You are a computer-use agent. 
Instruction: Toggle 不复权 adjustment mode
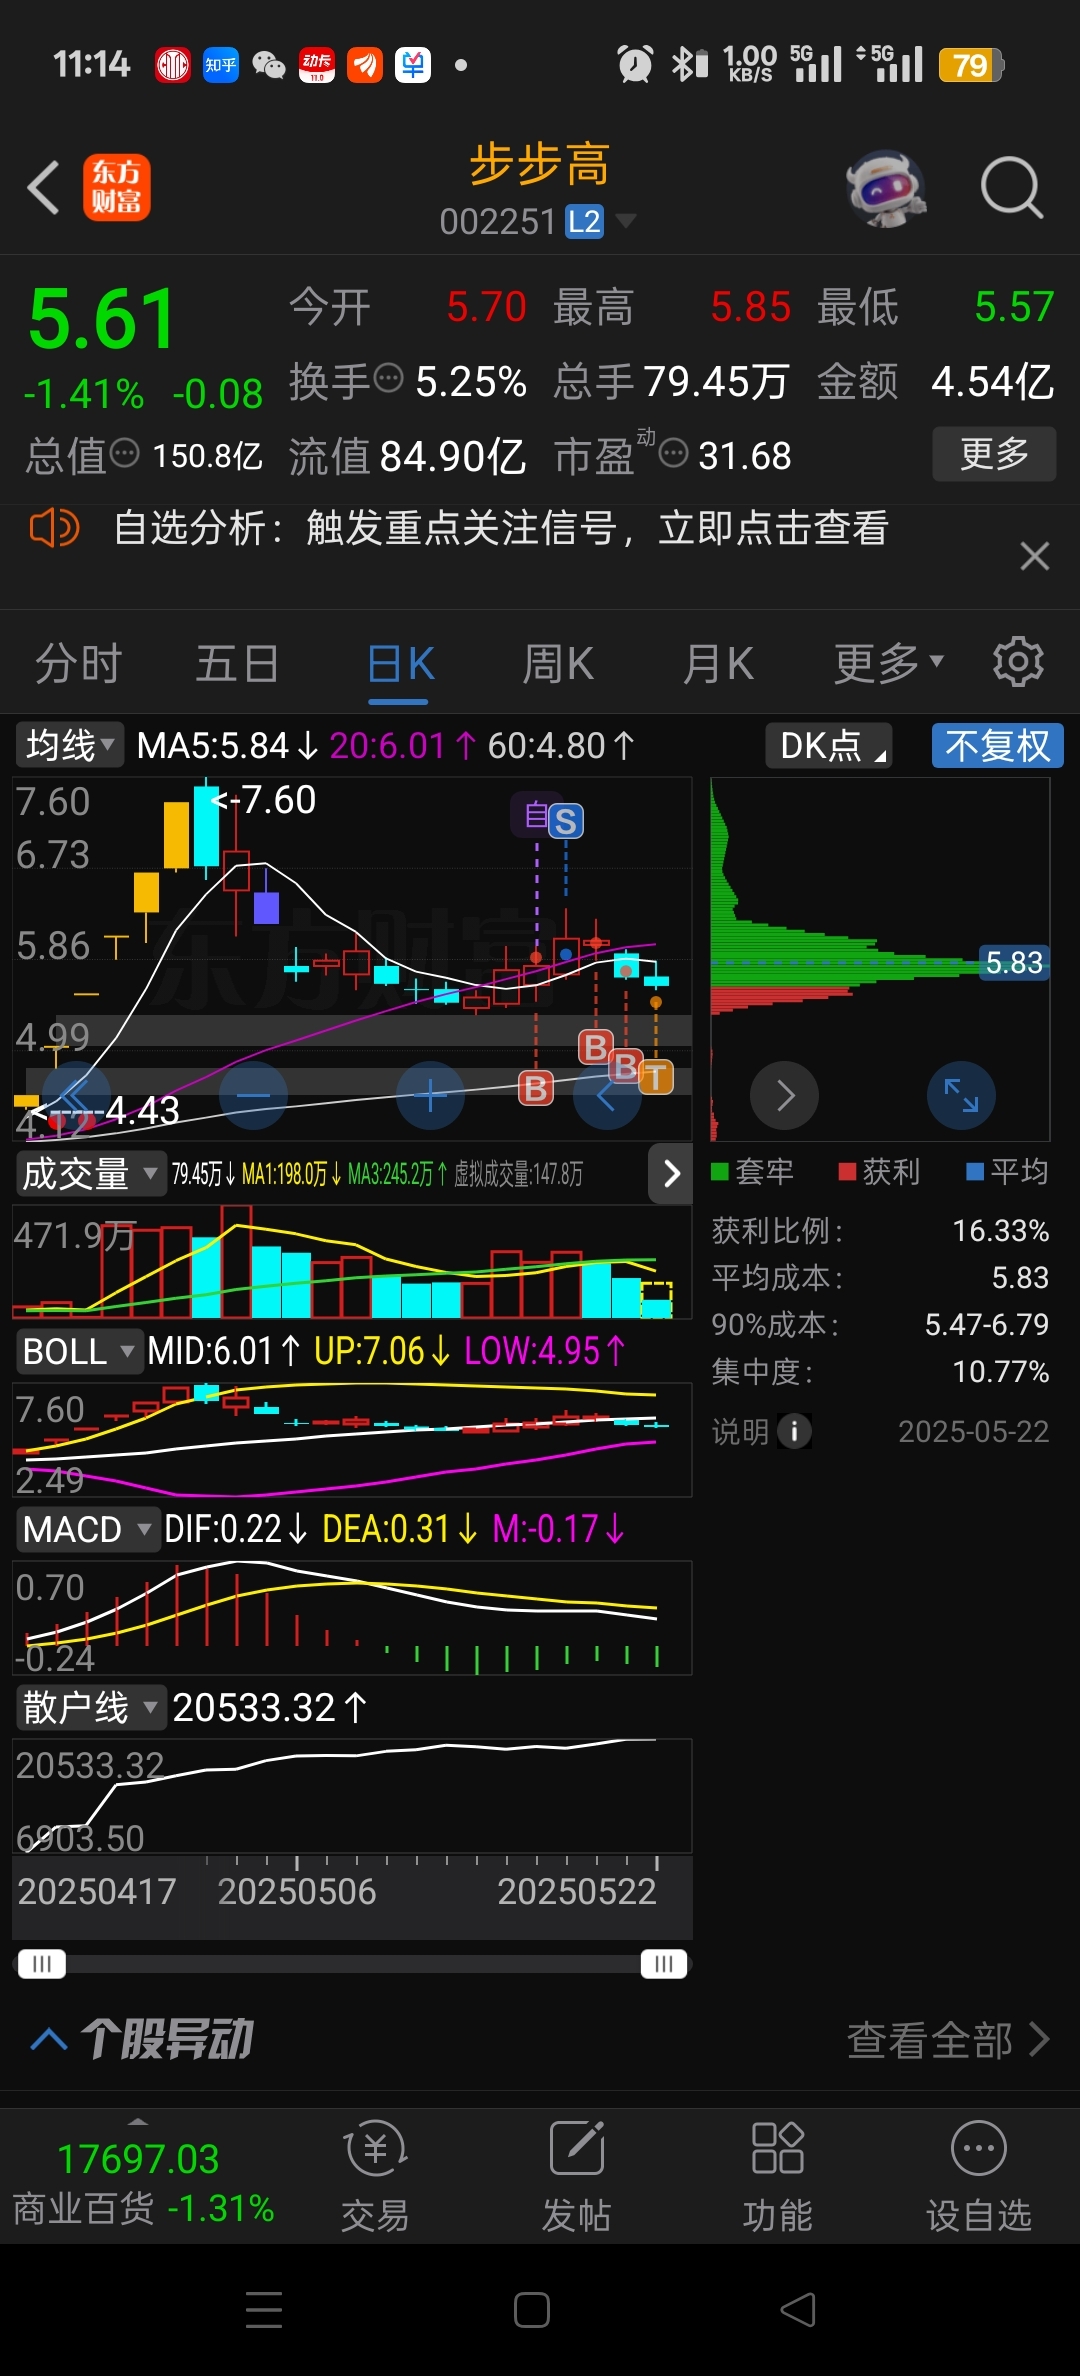point(997,745)
